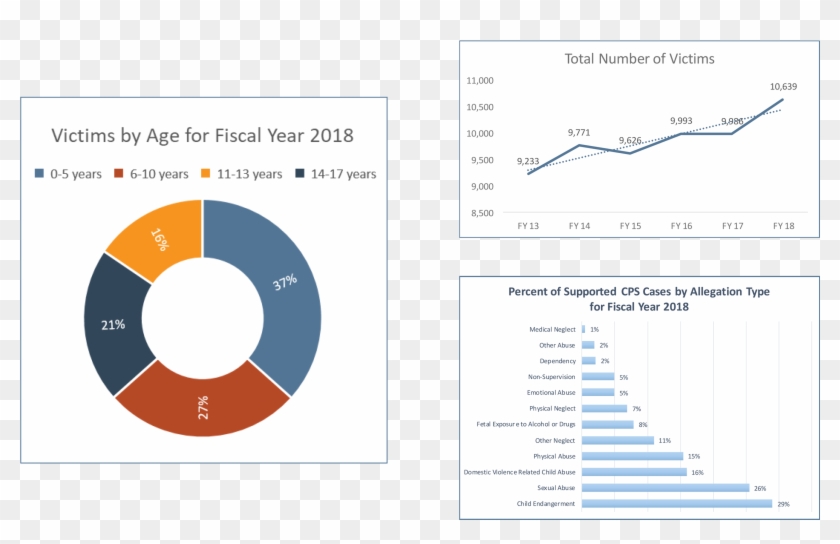Click the Percent of Supported CPS Cases title
Viewport: 840px width, 544px height.
coord(639,299)
